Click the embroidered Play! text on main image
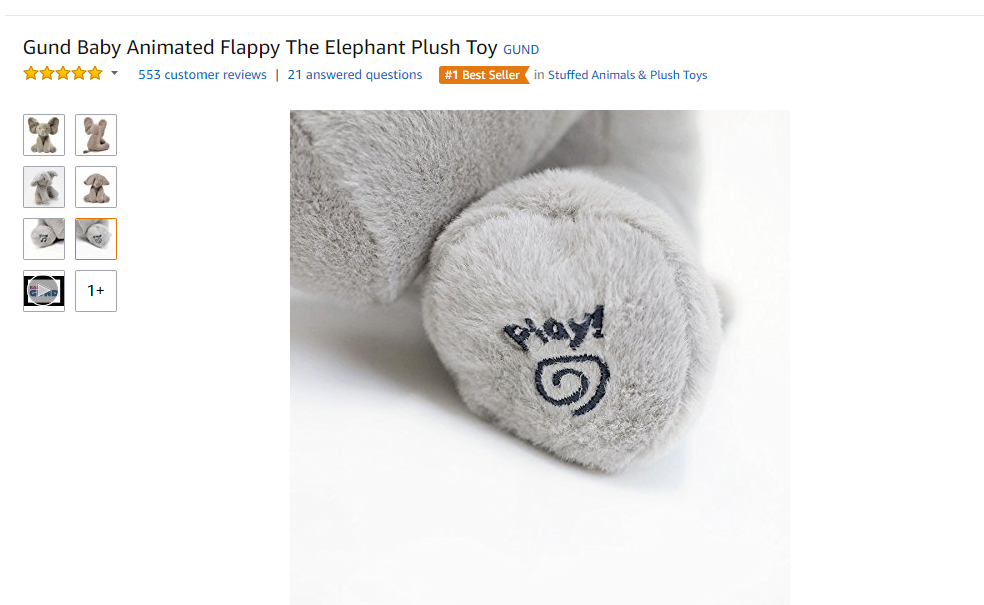The height and width of the screenshot is (605, 984). pos(555,328)
